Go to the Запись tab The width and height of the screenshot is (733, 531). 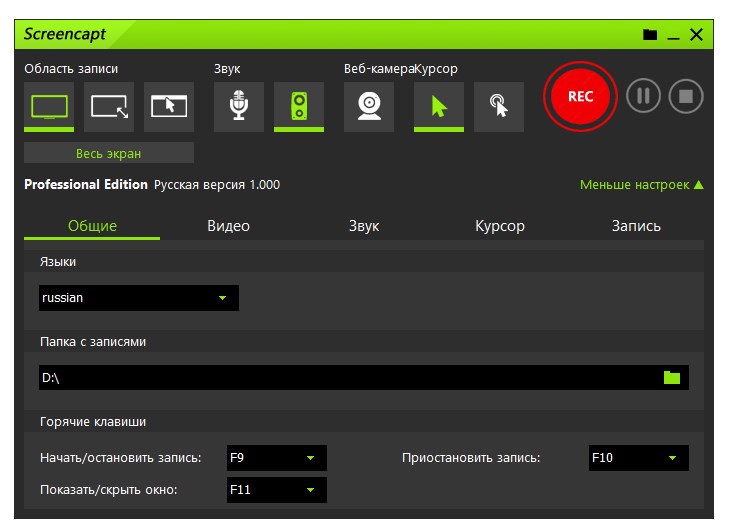pyautogui.click(x=636, y=226)
